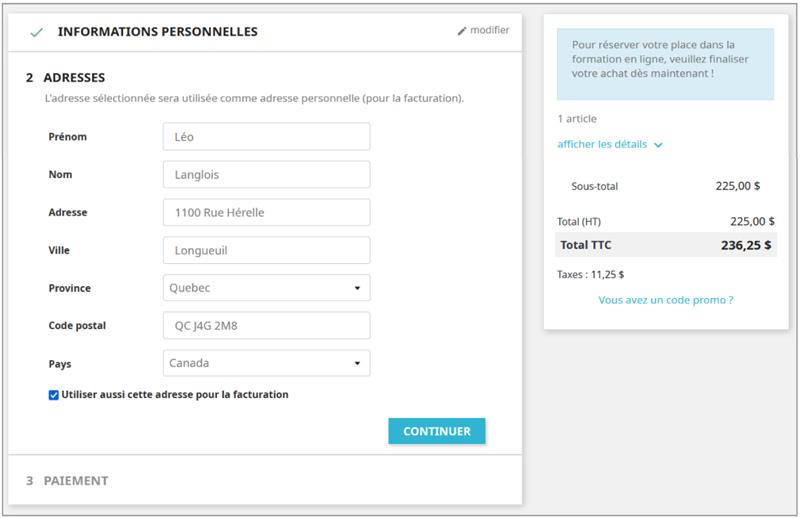This screenshot has width=800, height=518.
Task: Click the Province dropdown arrow icon
Action: point(357,289)
